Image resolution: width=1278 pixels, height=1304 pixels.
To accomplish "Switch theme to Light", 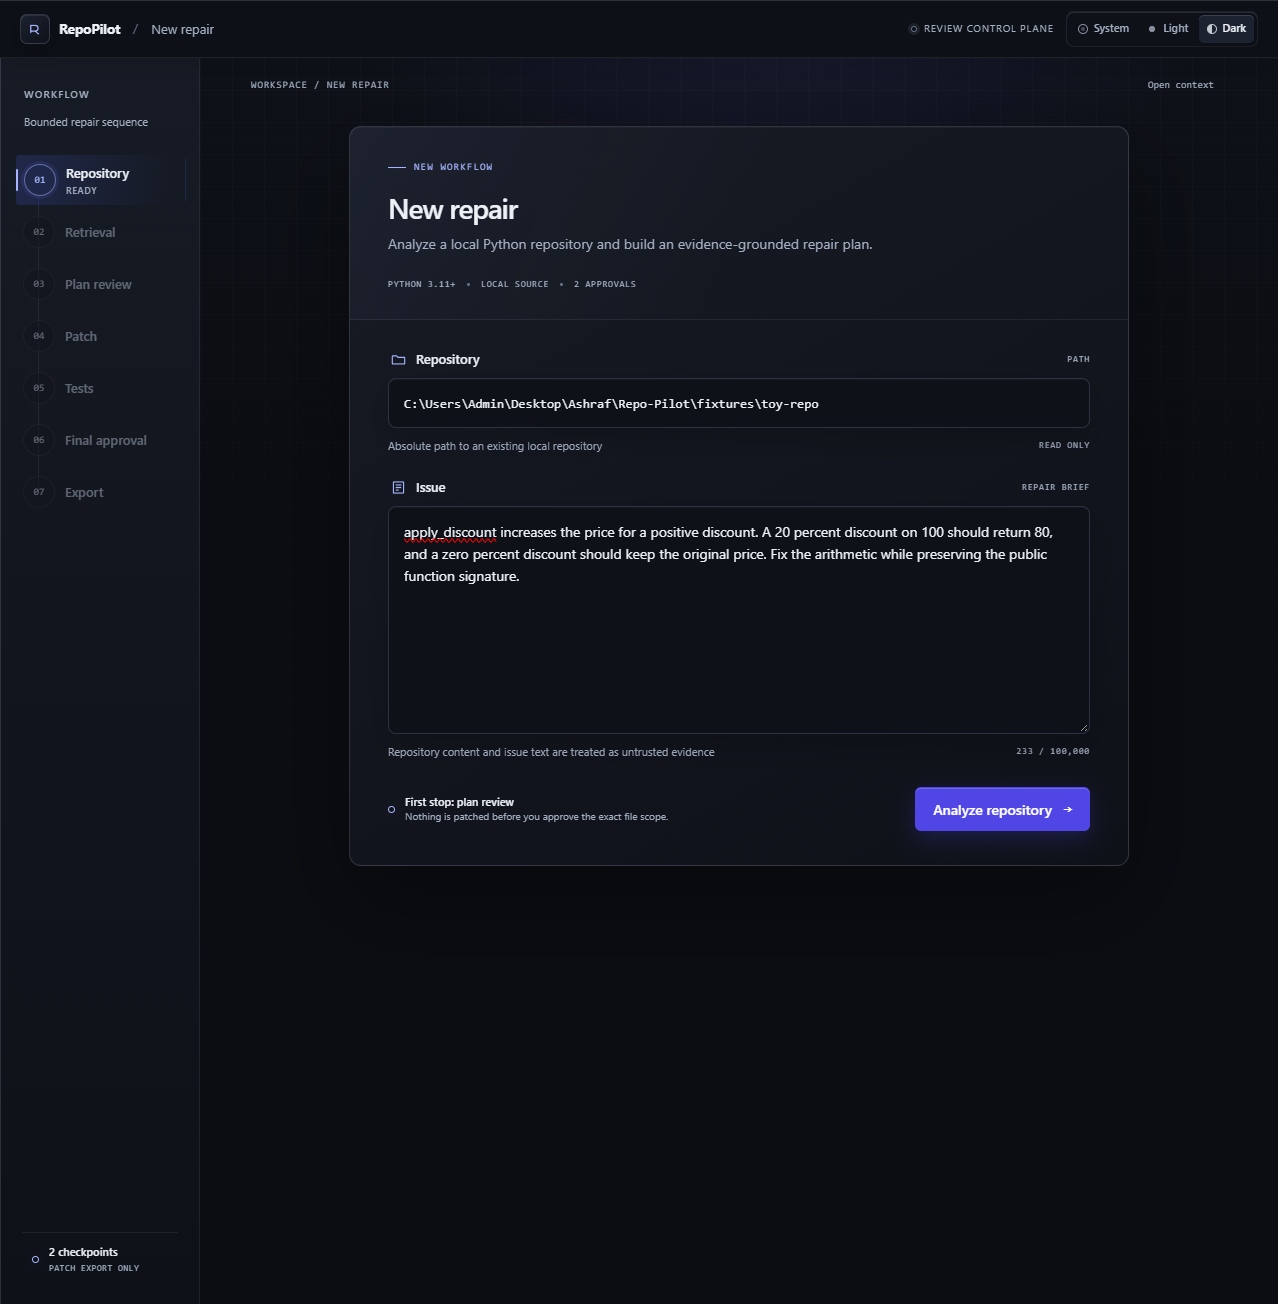I will (1168, 29).
